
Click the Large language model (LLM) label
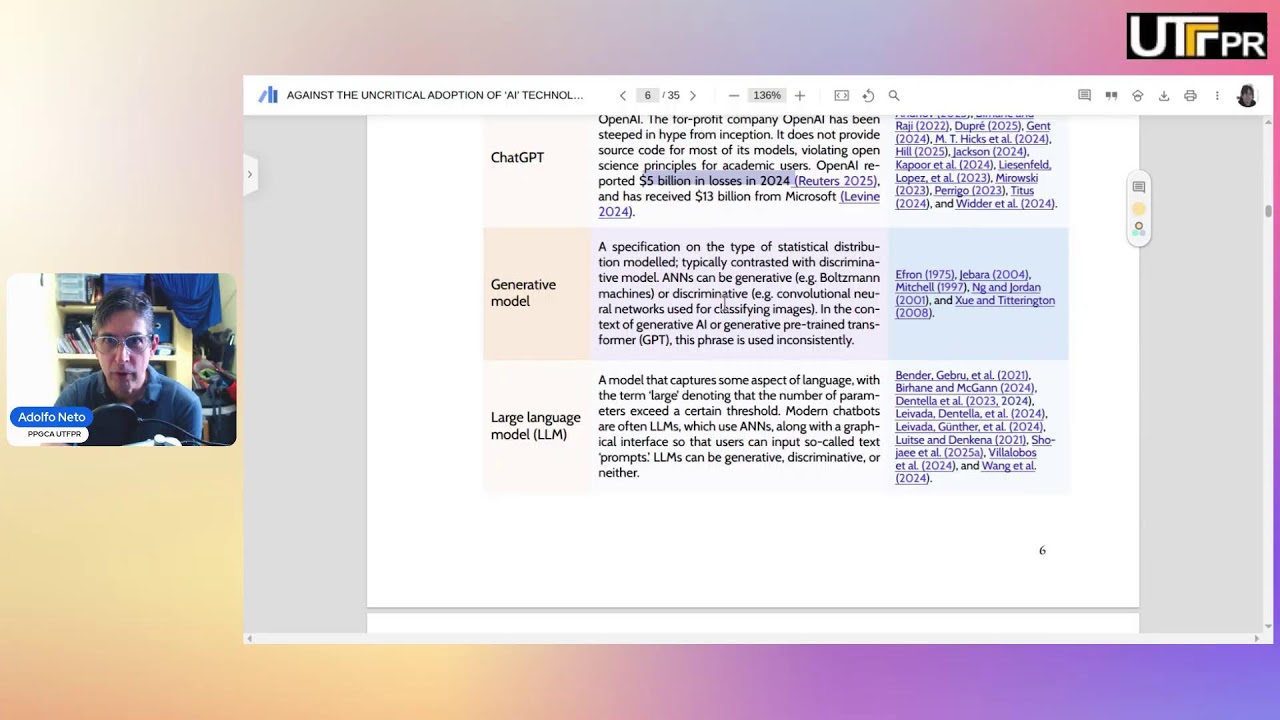[x=535, y=426]
